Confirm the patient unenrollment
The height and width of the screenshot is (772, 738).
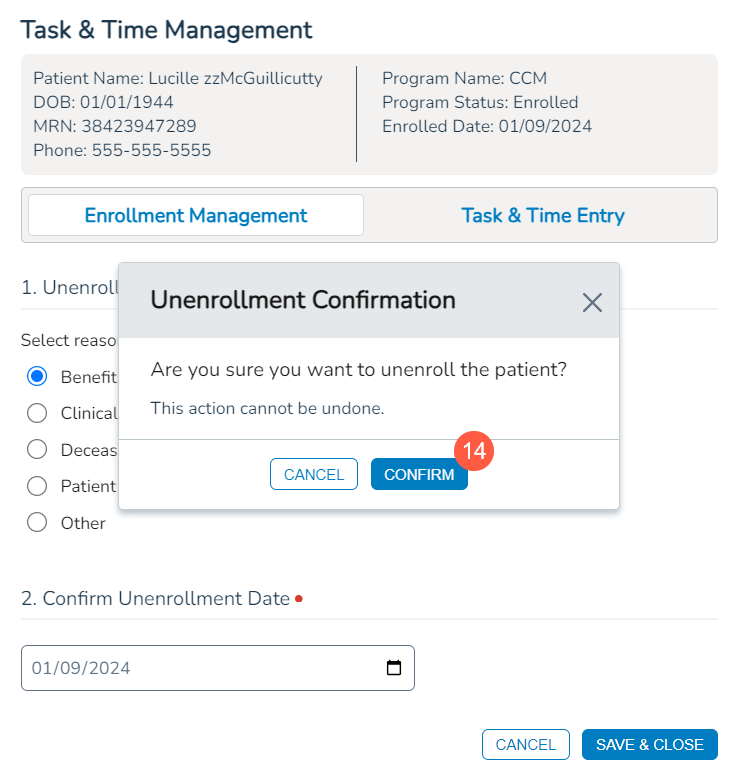[x=419, y=475]
